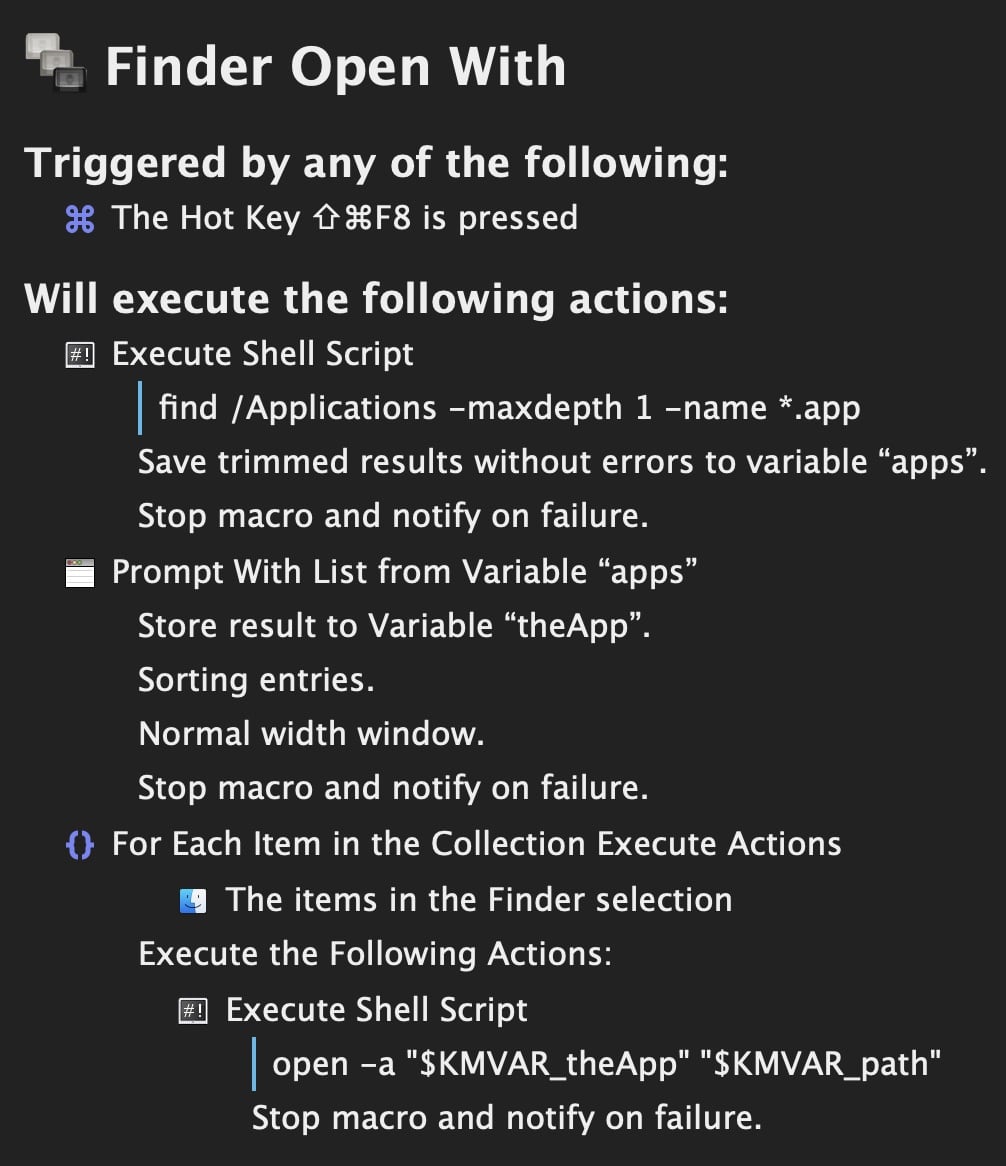Select the For Each Item in the Collection action
The image size is (1006, 1166).
pos(476,845)
